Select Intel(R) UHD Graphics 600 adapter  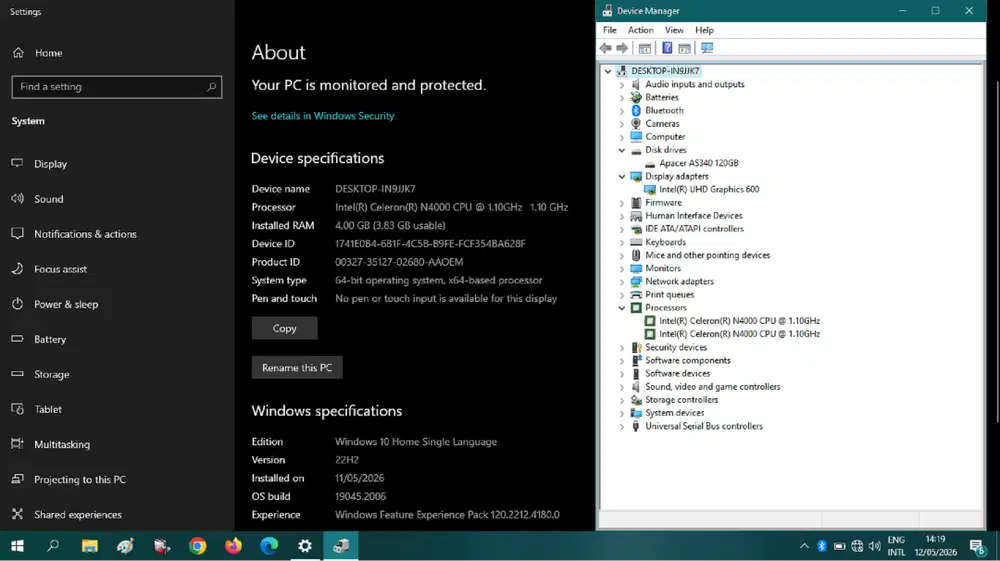pyautogui.click(x=709, y=189)
